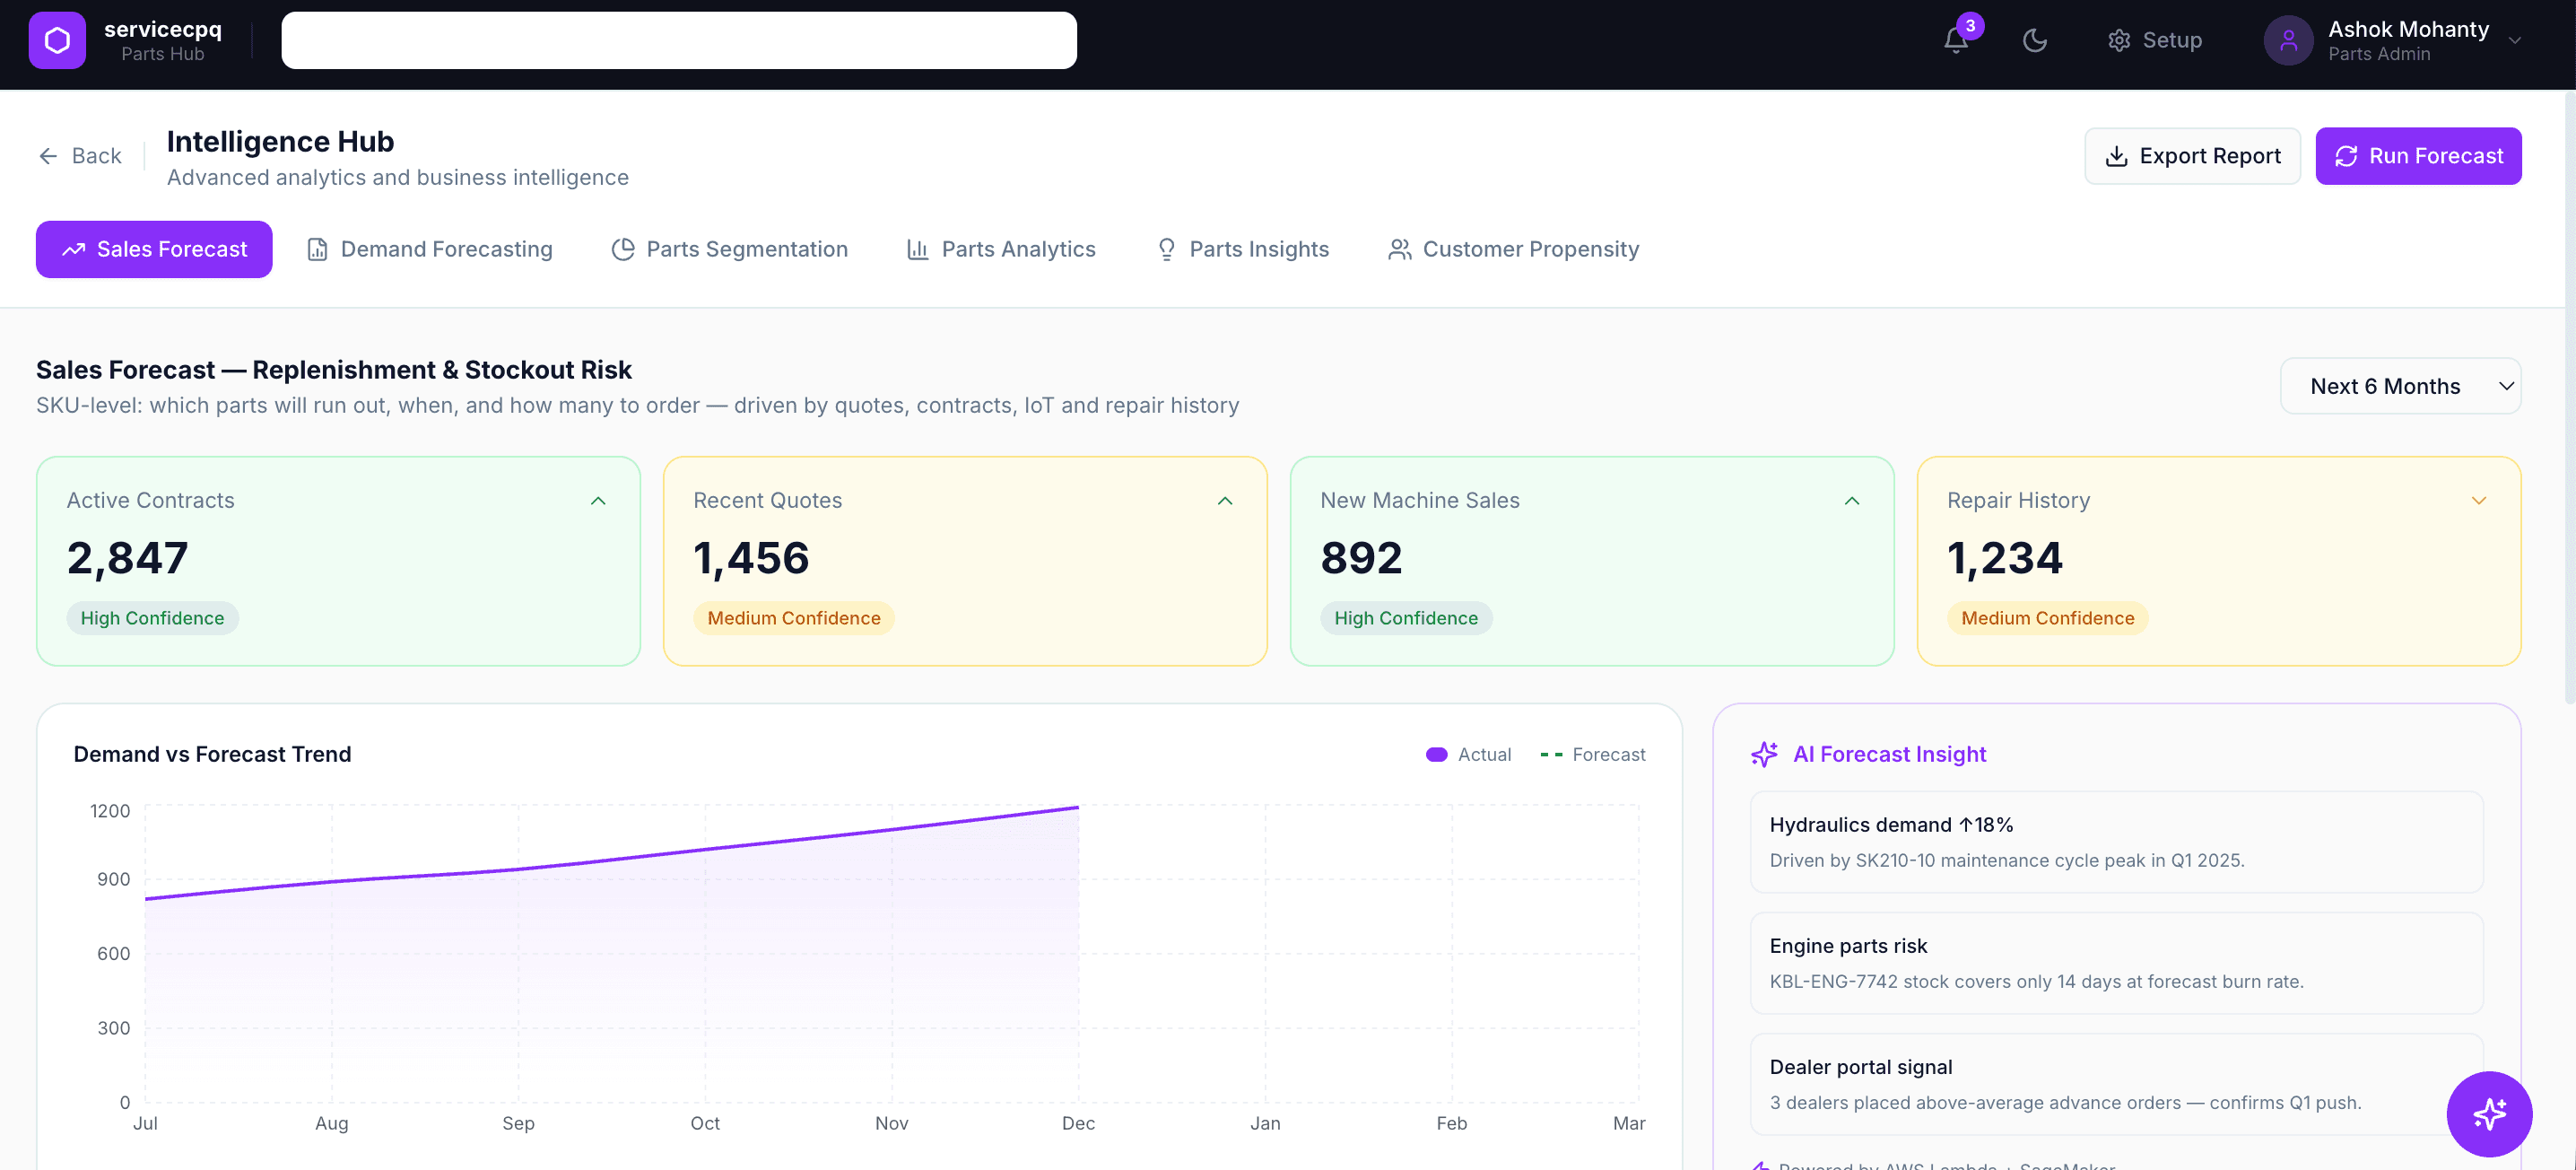The width and height of the screenshot is (2576, 1170).
Task: Click the Forecast dashed legend marker
Action: pos(1551,755)
